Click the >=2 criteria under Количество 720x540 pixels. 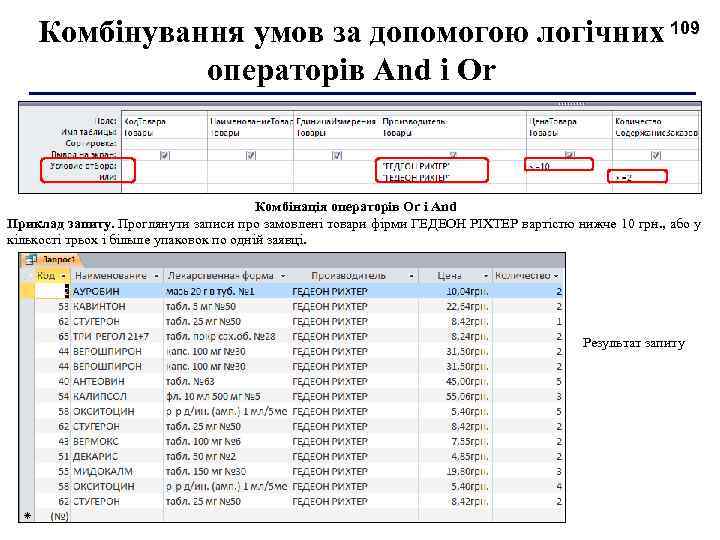coord(655,178)
